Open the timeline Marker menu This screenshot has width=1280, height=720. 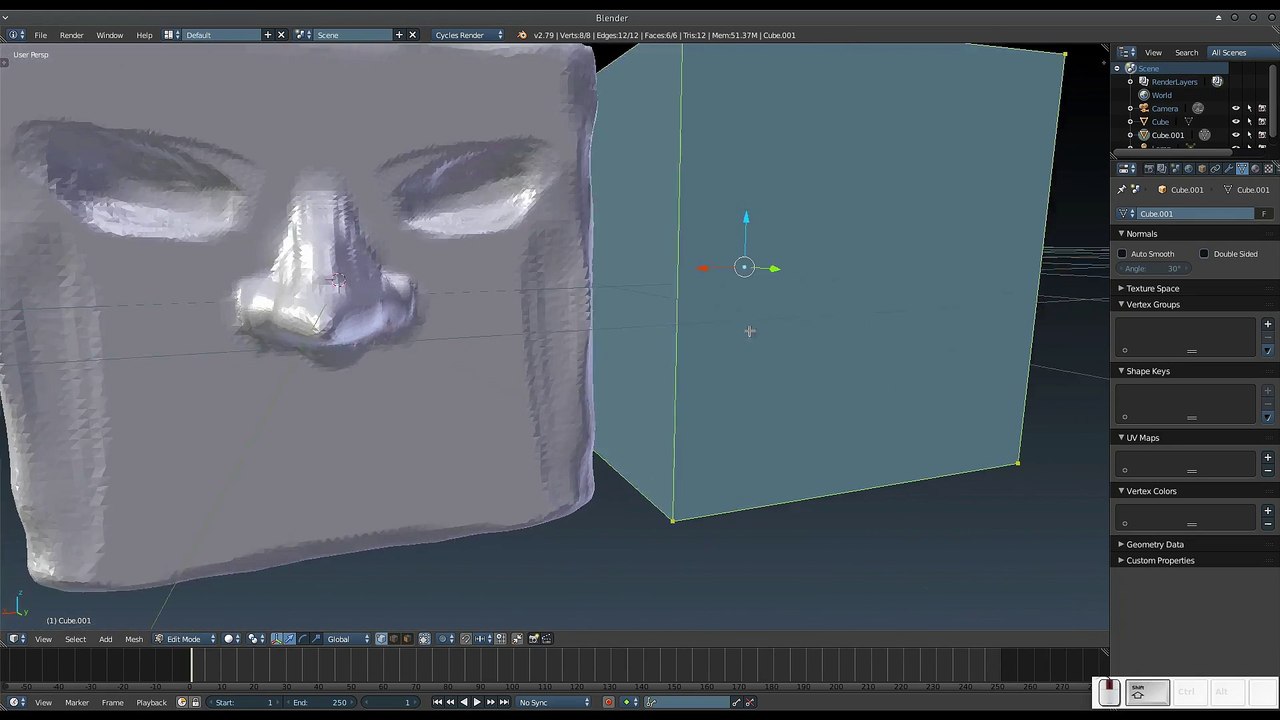[77, 703]
